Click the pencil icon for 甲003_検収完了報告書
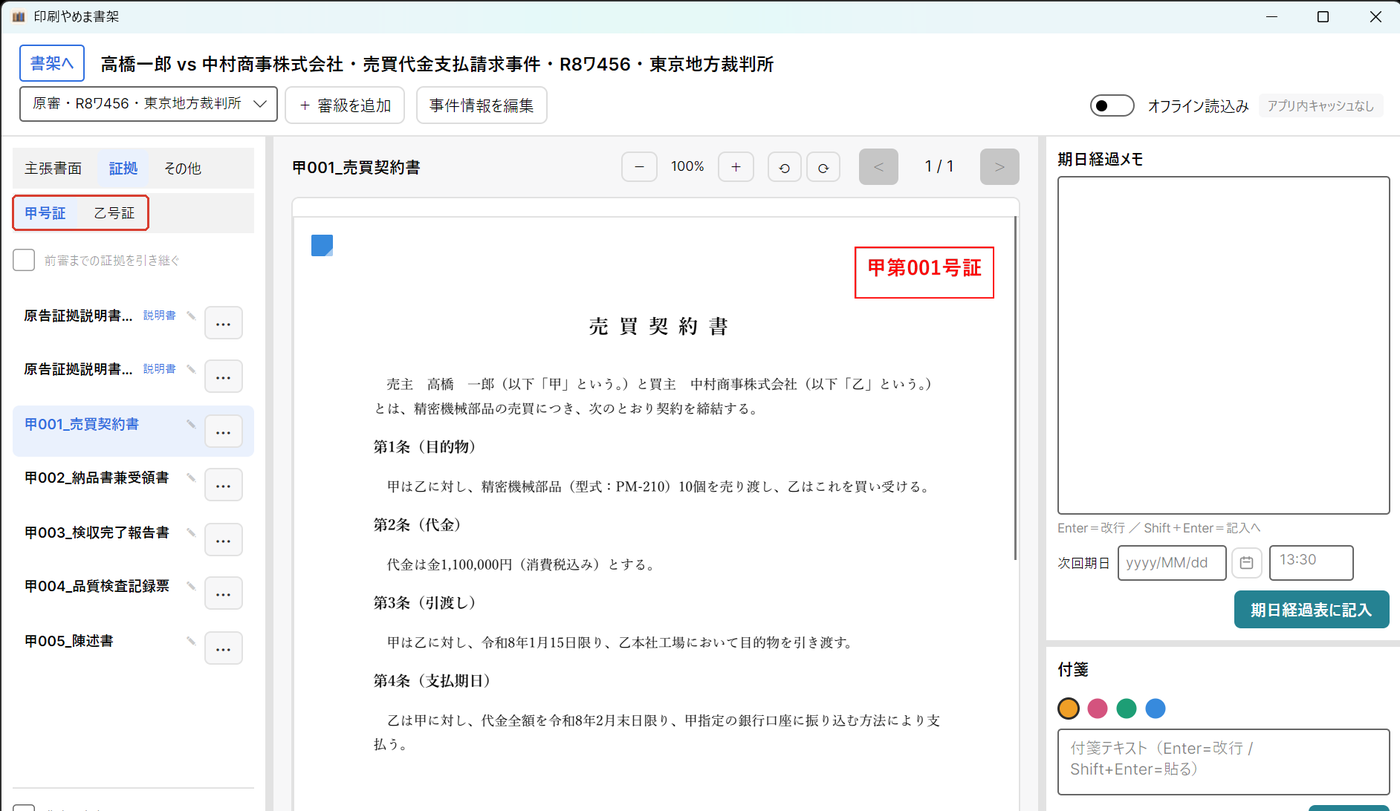The height and width of the screenshot is (811, 1400). (191, 532)
